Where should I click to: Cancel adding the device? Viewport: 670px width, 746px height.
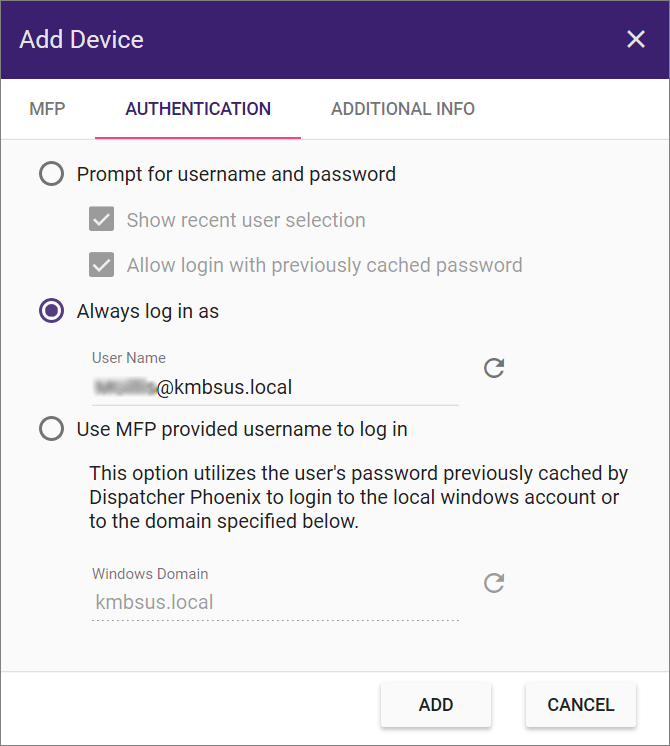coord(580,705)
